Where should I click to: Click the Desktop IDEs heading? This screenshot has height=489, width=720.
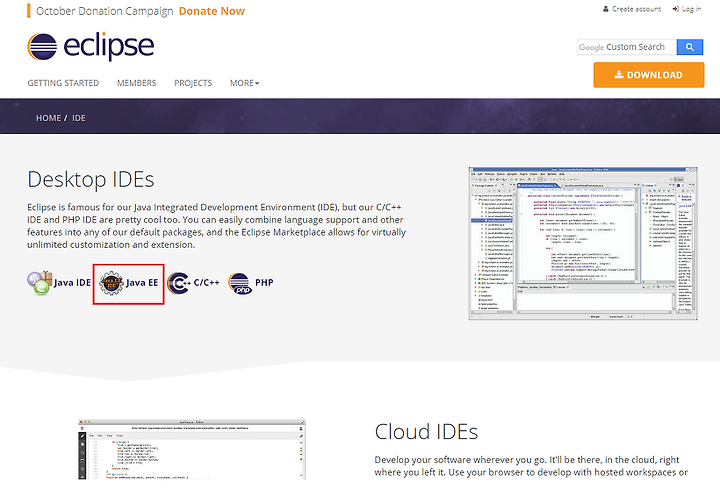click(x=91, y=180)
